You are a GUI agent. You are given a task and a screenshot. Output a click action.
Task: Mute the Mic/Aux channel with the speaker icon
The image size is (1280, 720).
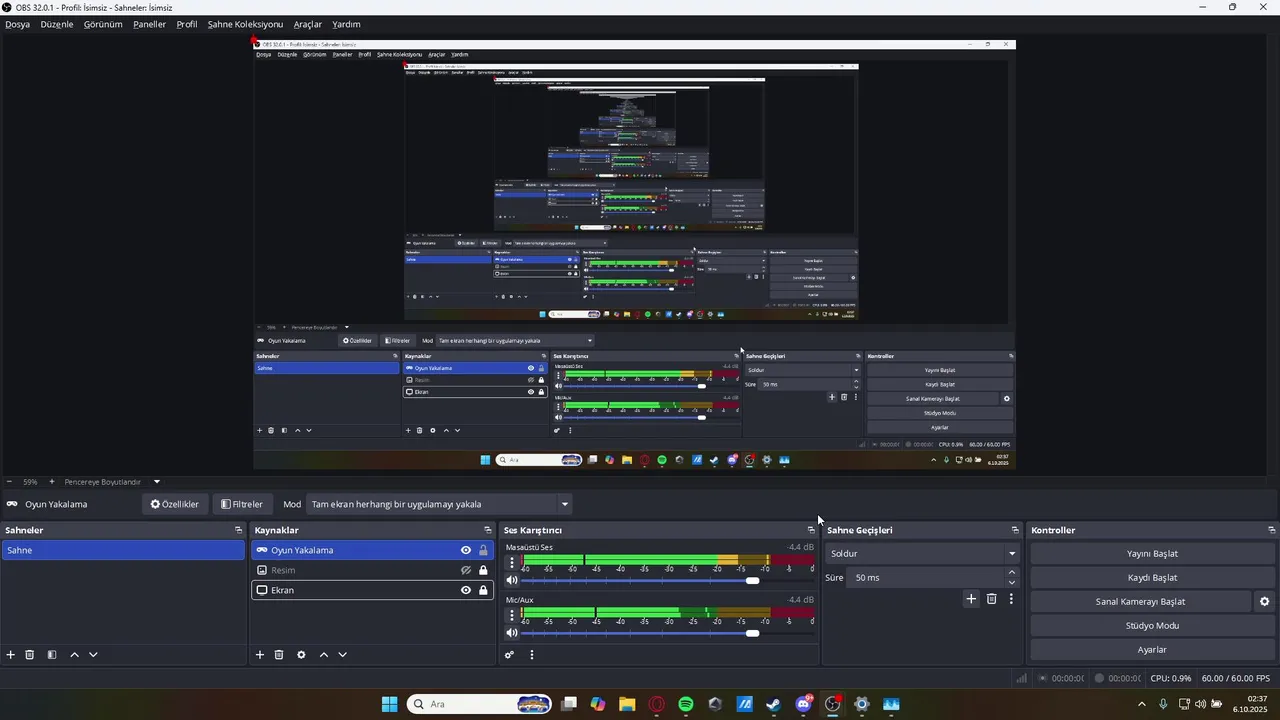click(x=512, y=633)
